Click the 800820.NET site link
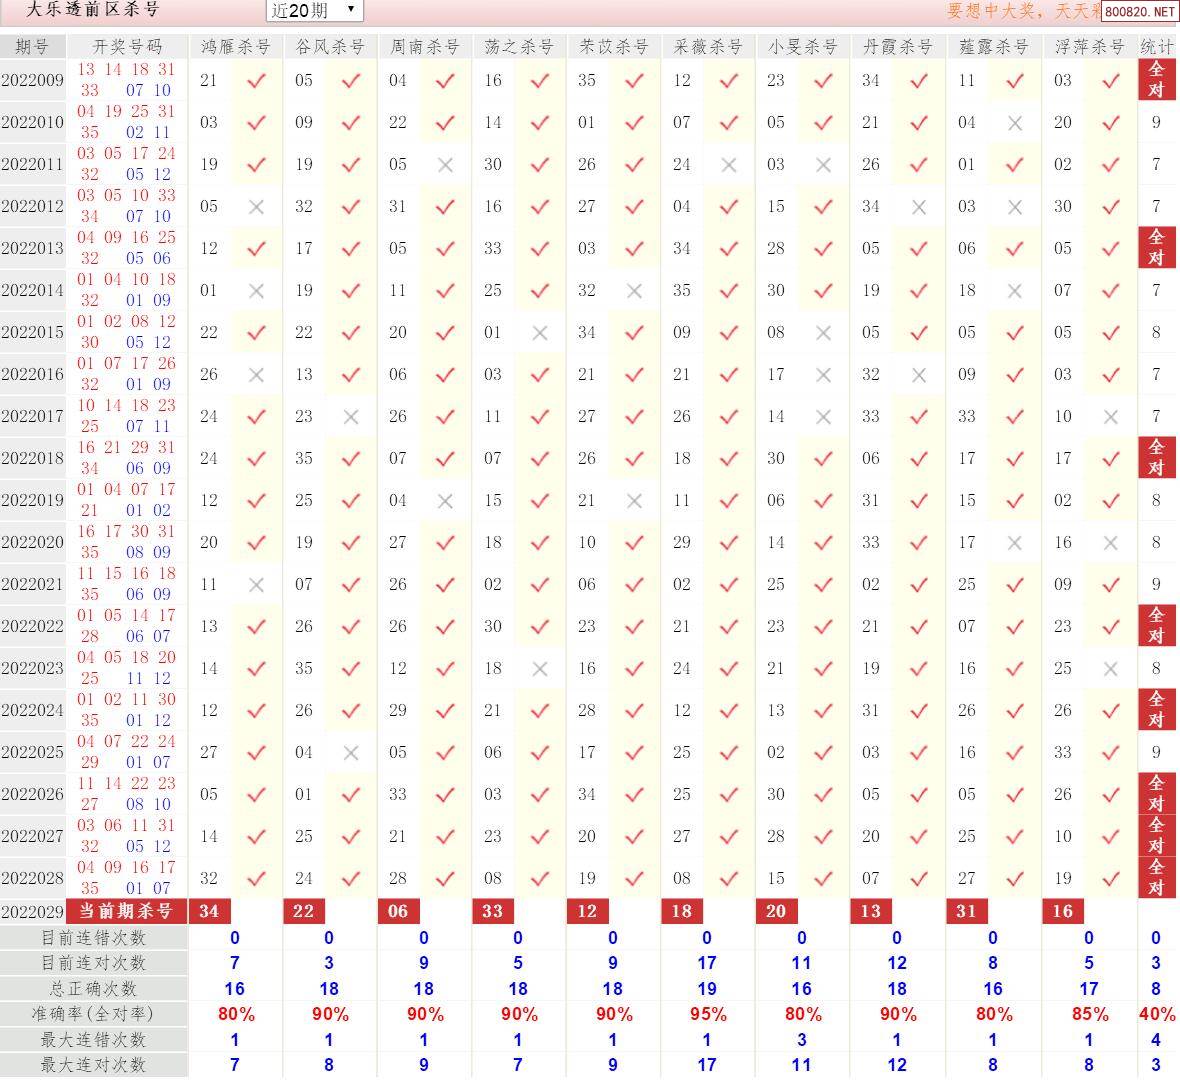This screenshot has width=1180, height=1080. click(1140, 12)
